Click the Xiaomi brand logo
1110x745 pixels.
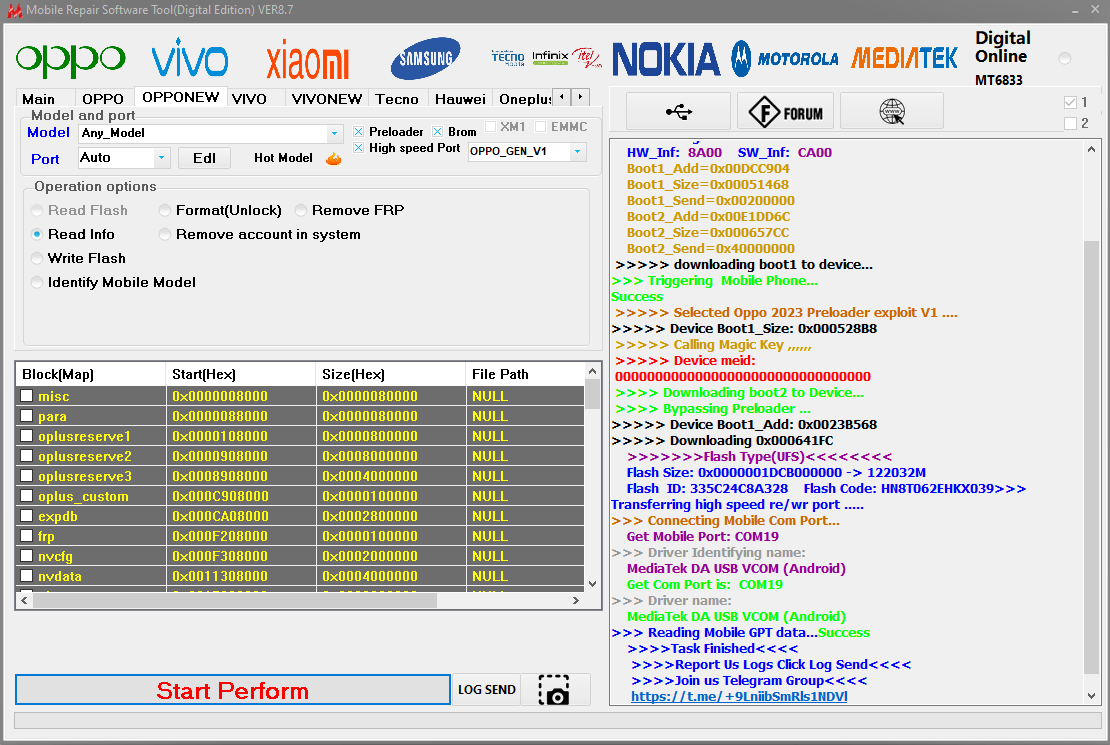point(307,61)
